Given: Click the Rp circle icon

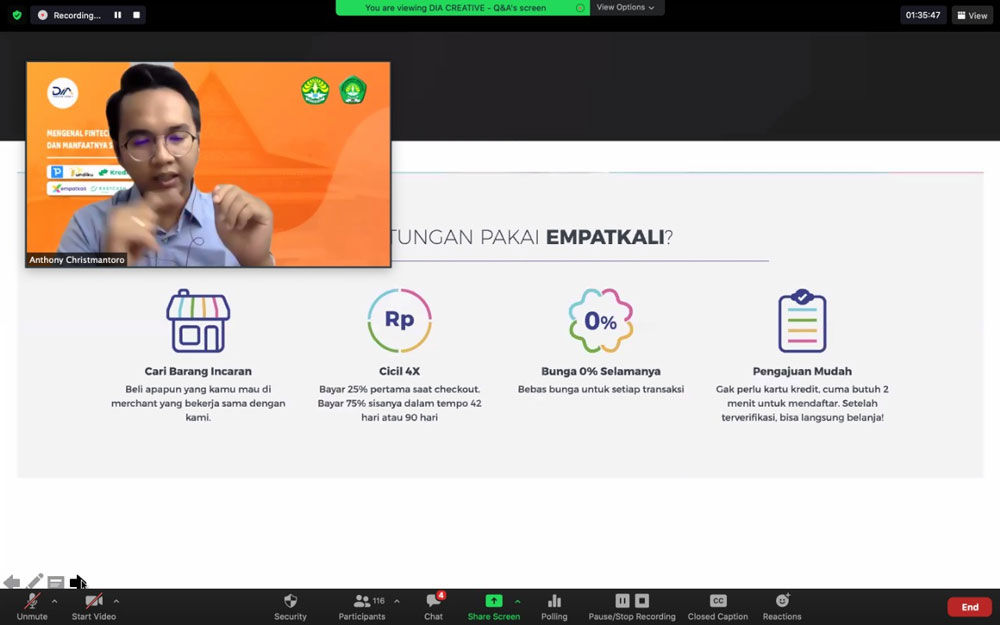Looking at the screenshot, I should pyautogui.click(x=400, y=320).
